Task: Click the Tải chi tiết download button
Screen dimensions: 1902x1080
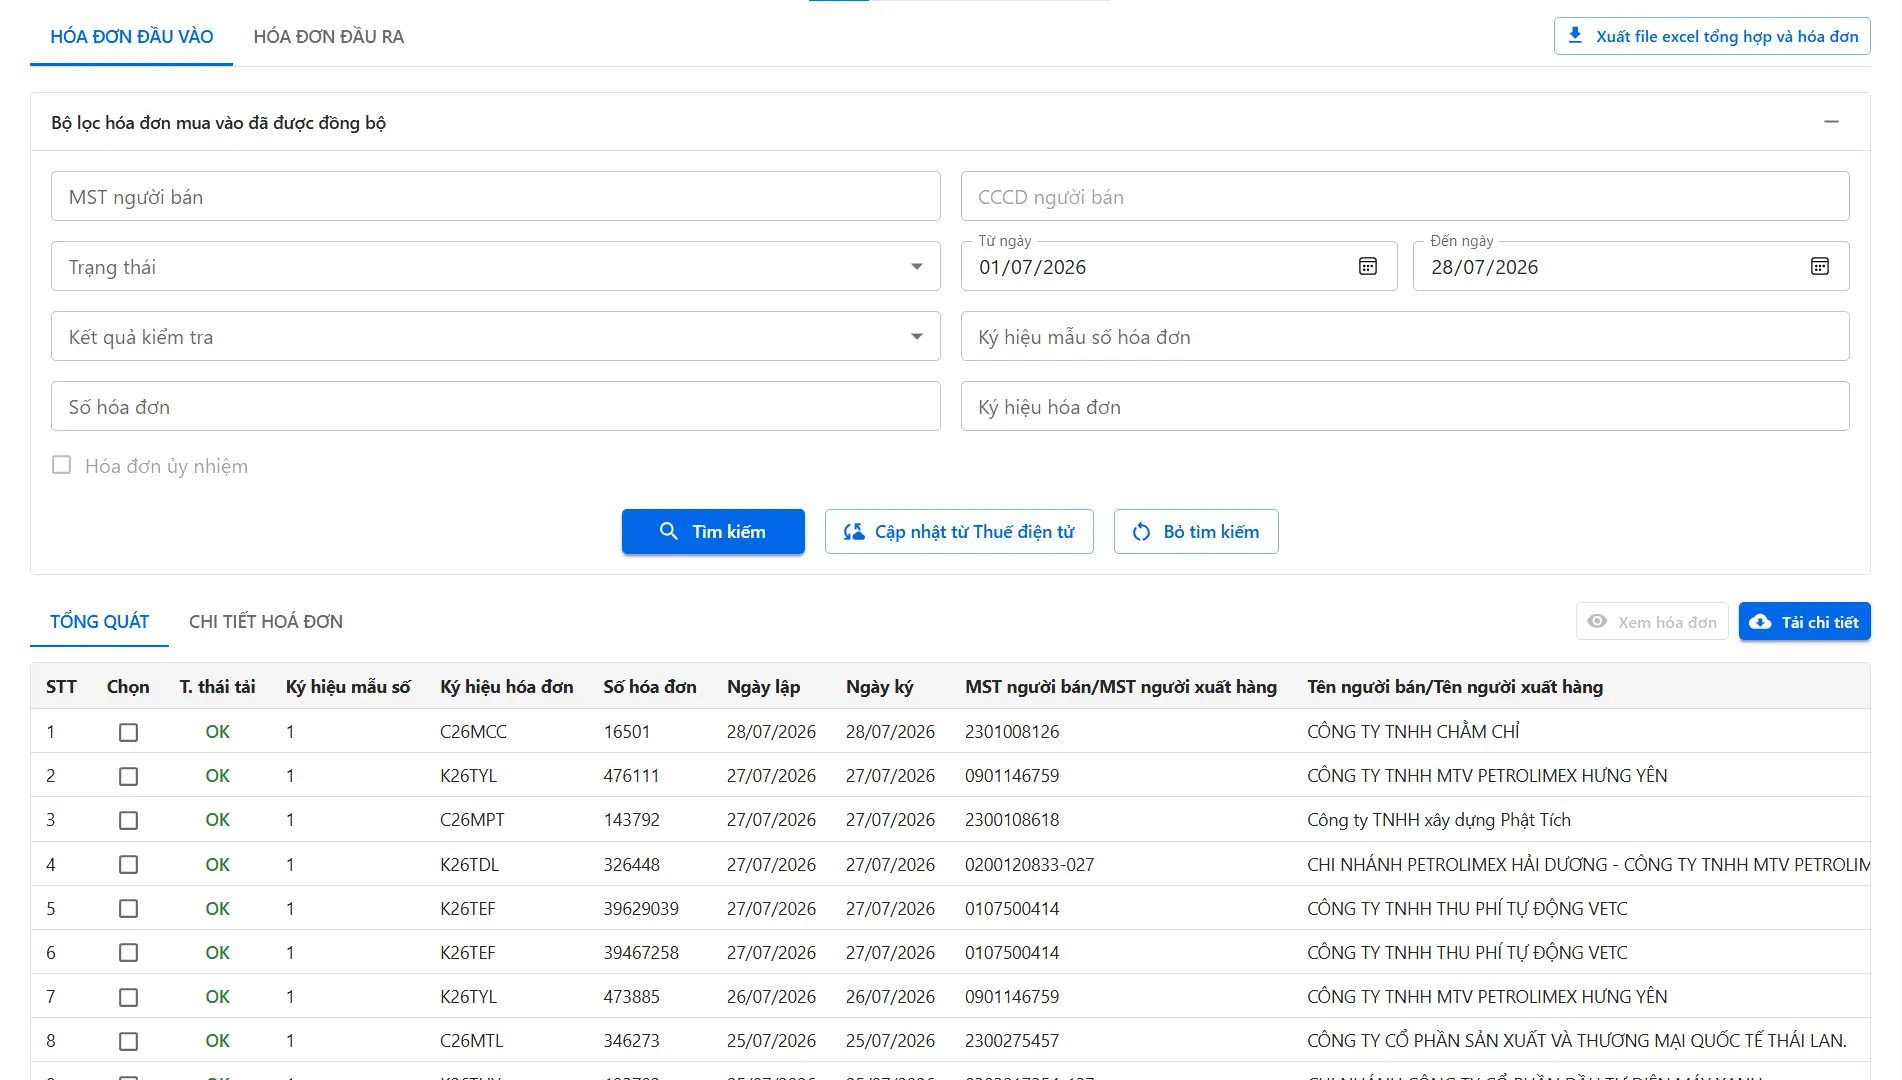Action: pos(1805,622)
